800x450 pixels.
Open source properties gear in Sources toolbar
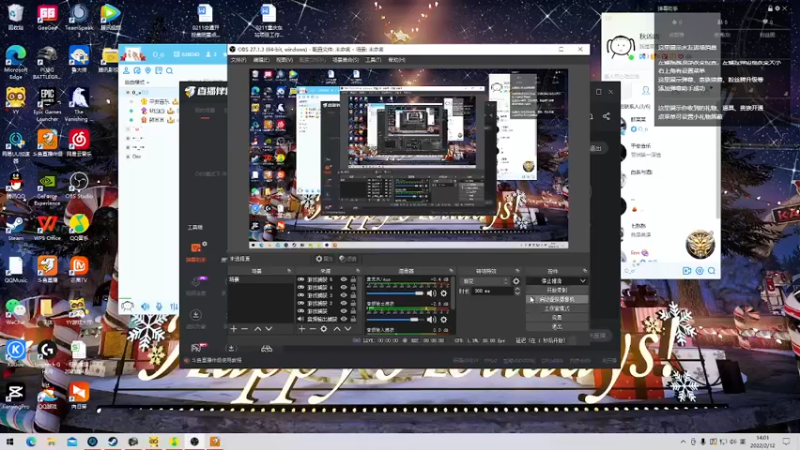pyautogui.click(x=323, y=329)
